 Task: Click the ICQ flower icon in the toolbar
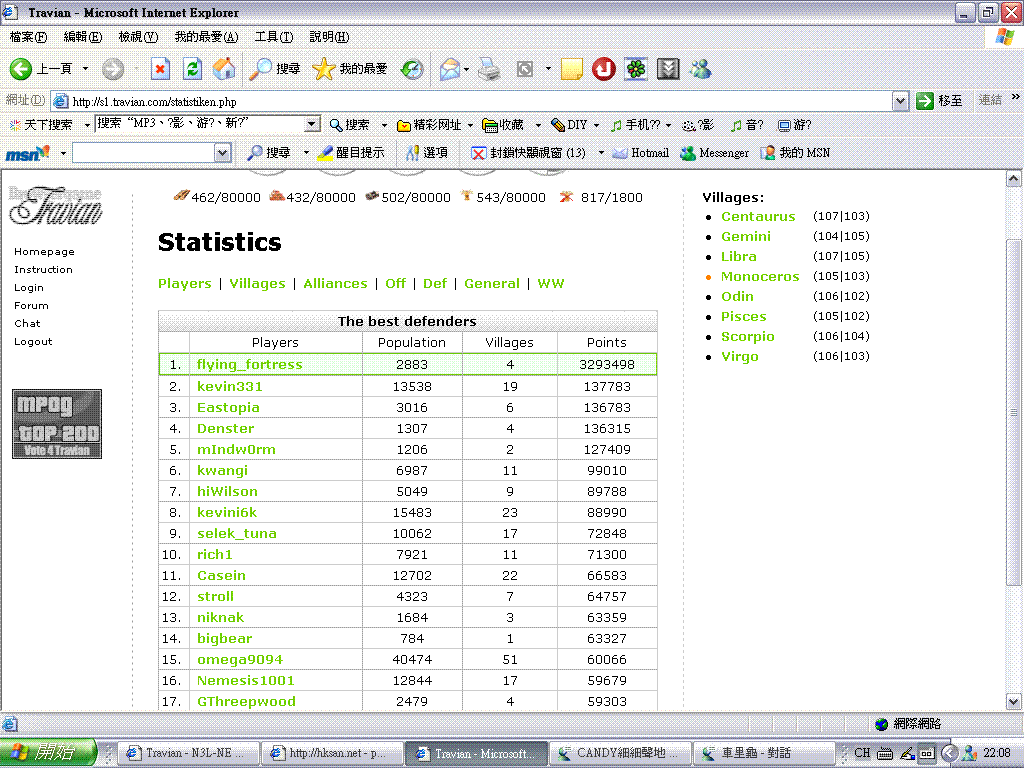click(636, 69)
